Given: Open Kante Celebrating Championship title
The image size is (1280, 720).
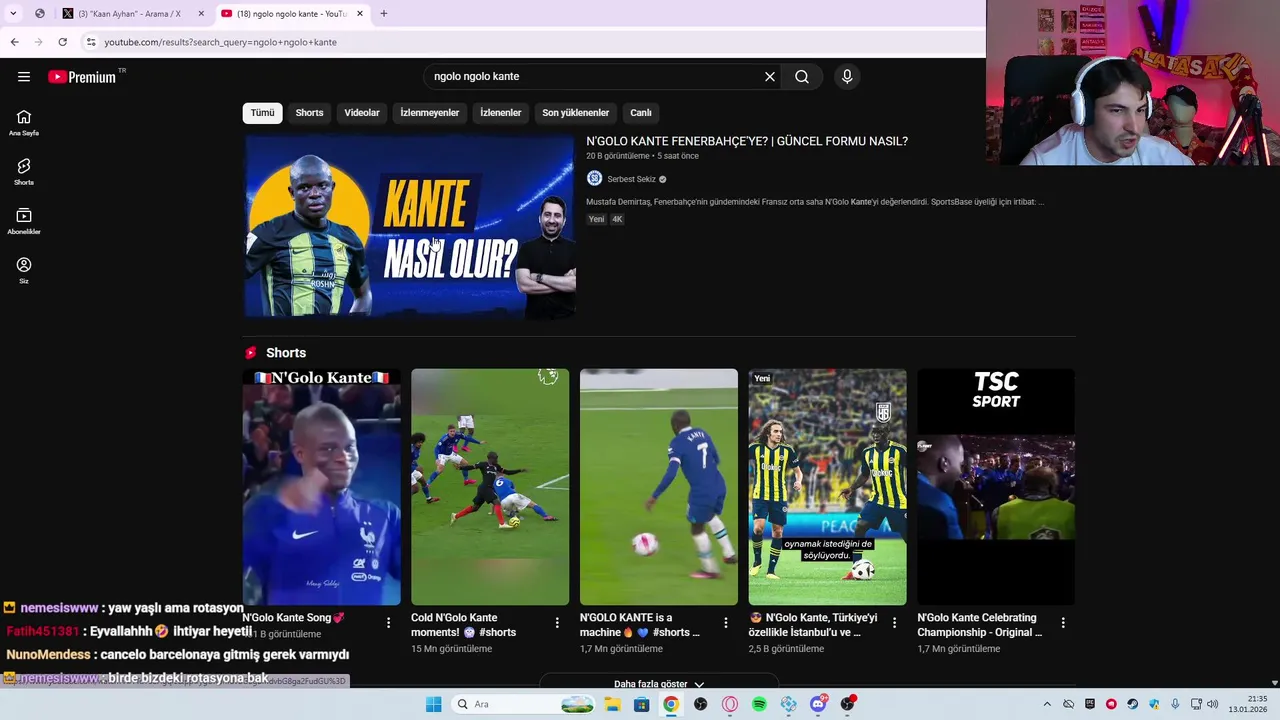Looking at the screenshot, I should (979, 625).
